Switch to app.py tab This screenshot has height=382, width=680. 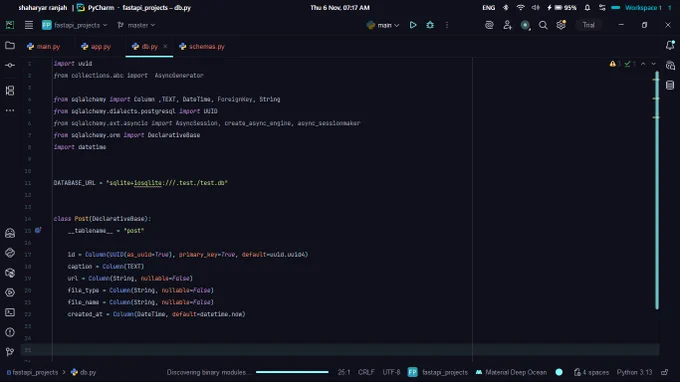pyautogui.click(x=96, y=46)
